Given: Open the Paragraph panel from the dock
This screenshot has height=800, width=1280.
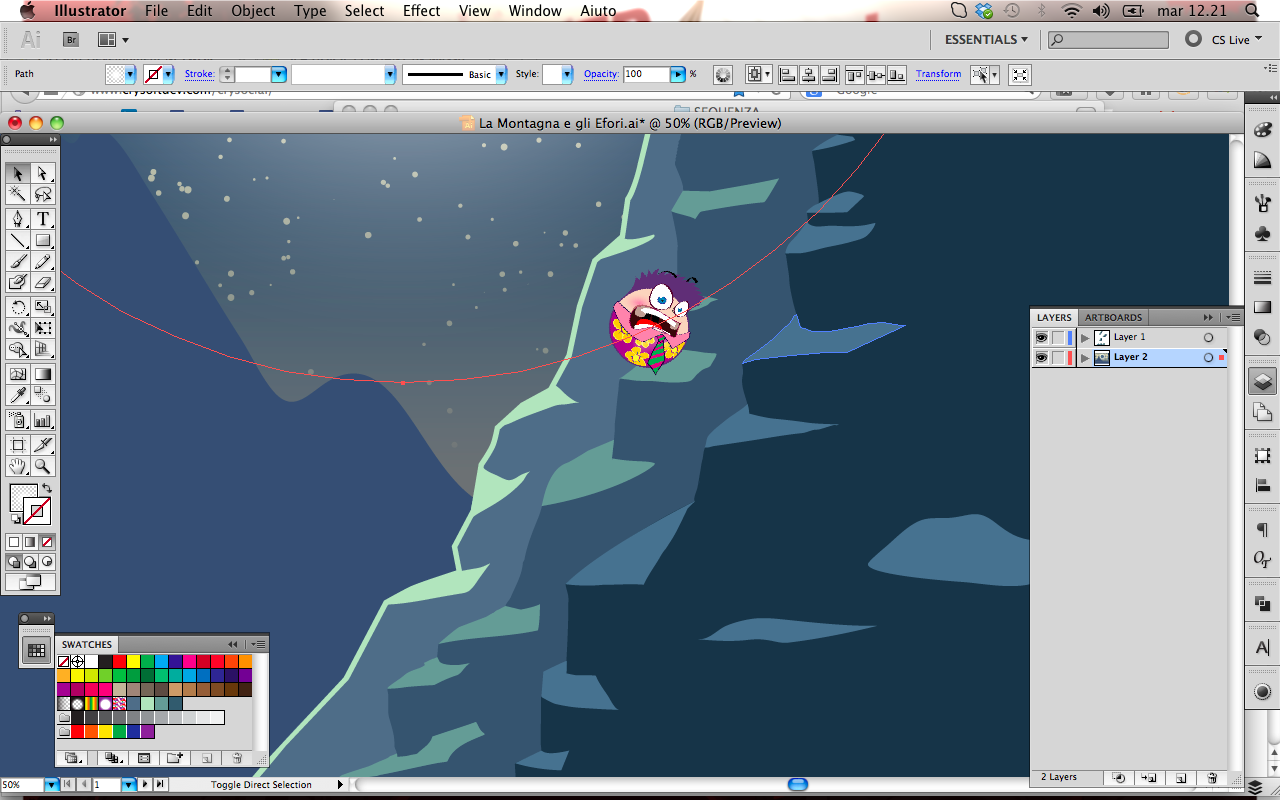Looking at the screenshot, I should click(1262, 530).
